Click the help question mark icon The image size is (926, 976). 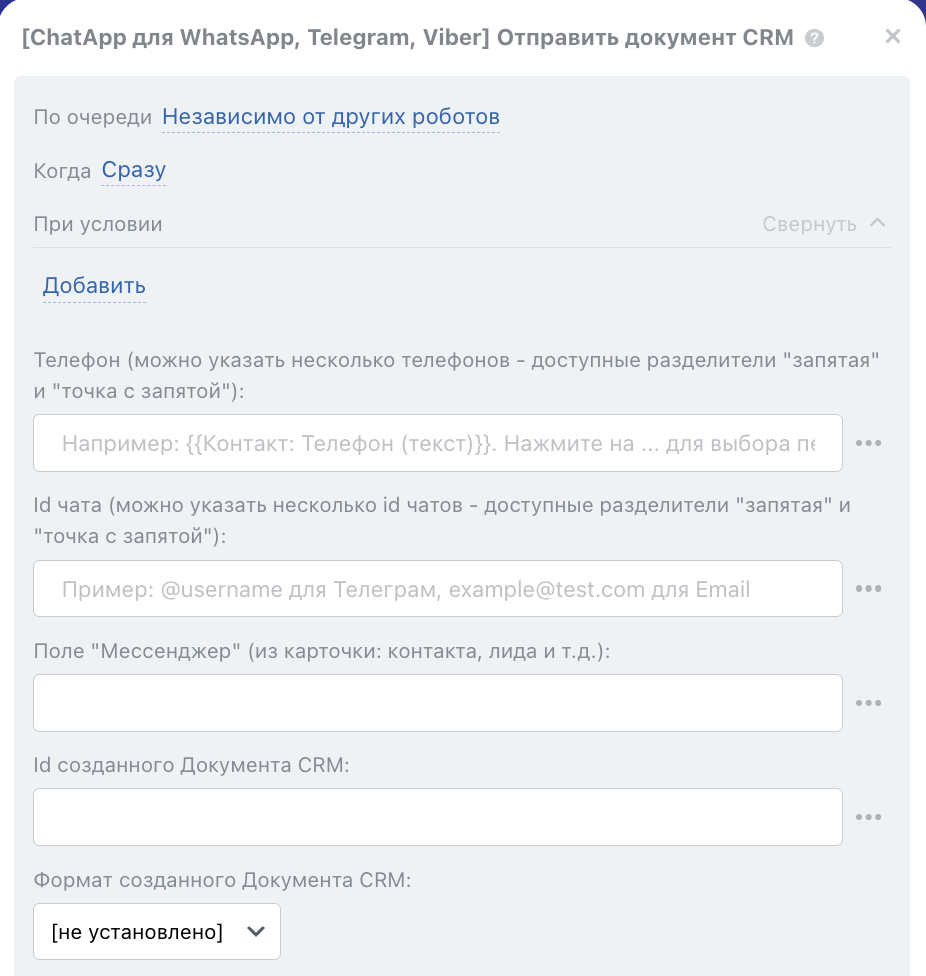click(815, 39)
